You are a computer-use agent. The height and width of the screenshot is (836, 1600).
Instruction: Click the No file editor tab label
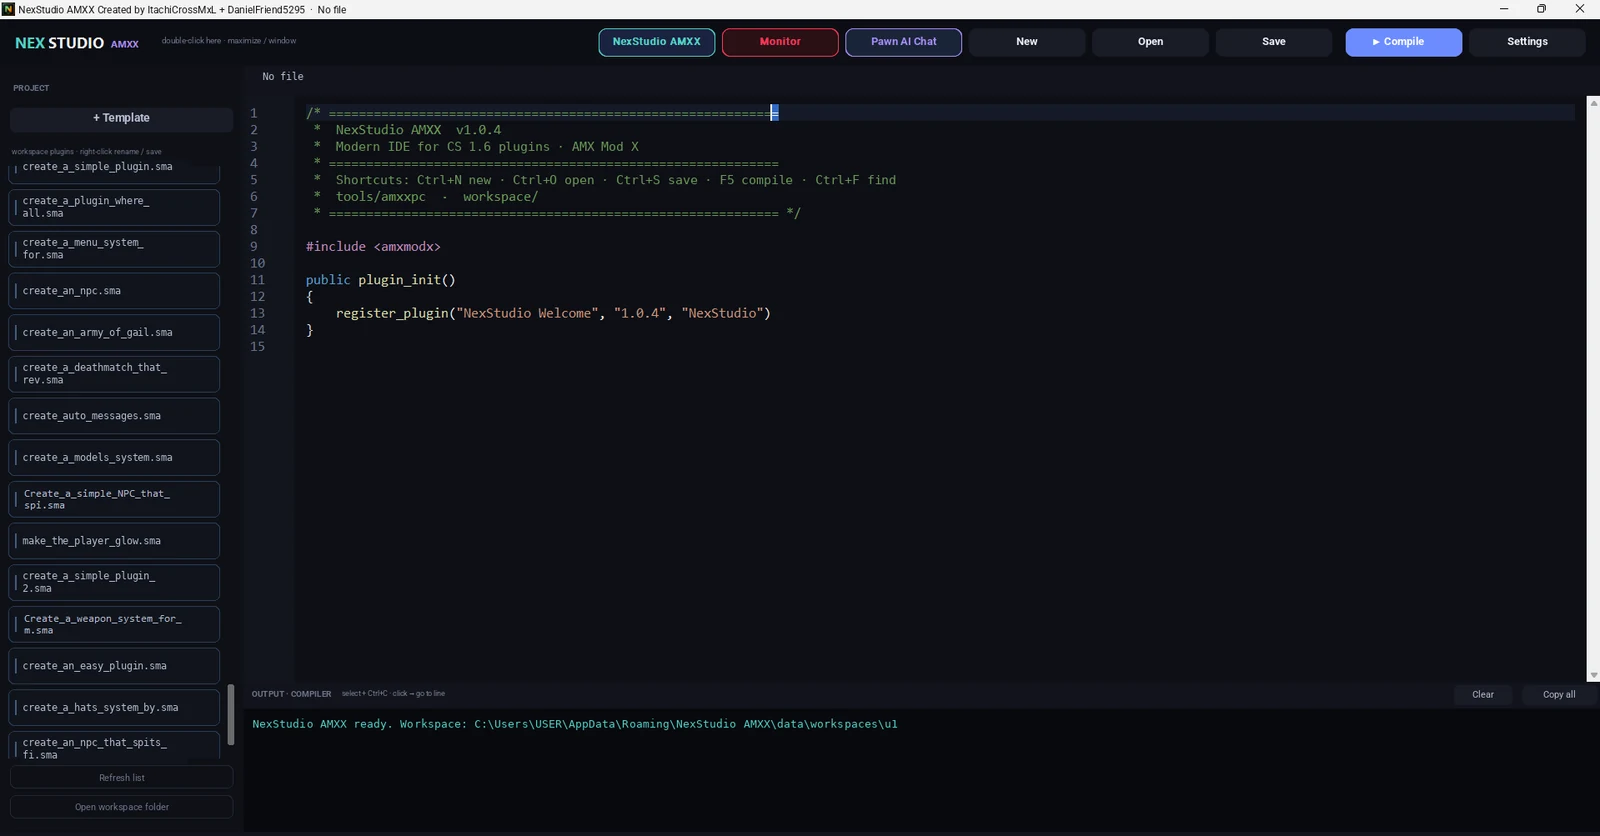coord(283,77)
